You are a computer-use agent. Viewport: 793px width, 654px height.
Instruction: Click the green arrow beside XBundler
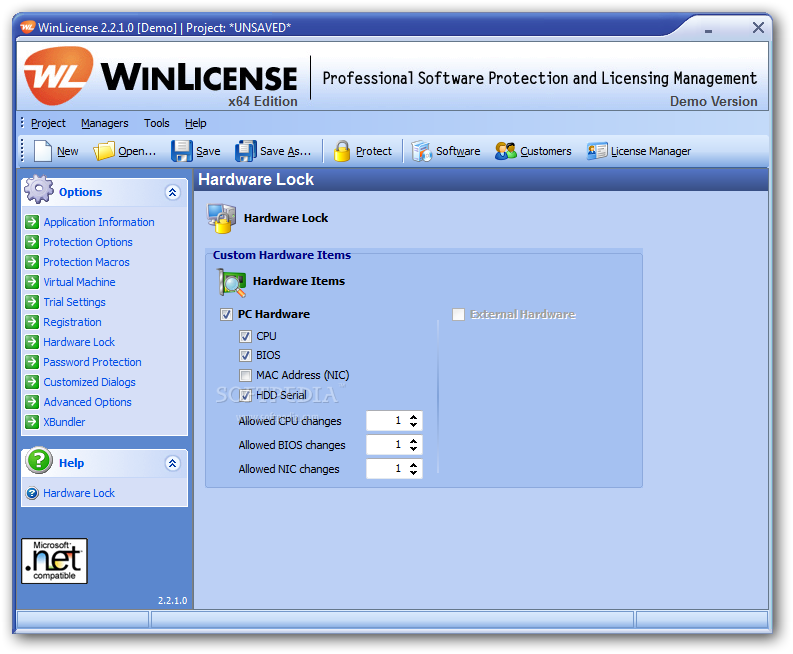(32, 422)
